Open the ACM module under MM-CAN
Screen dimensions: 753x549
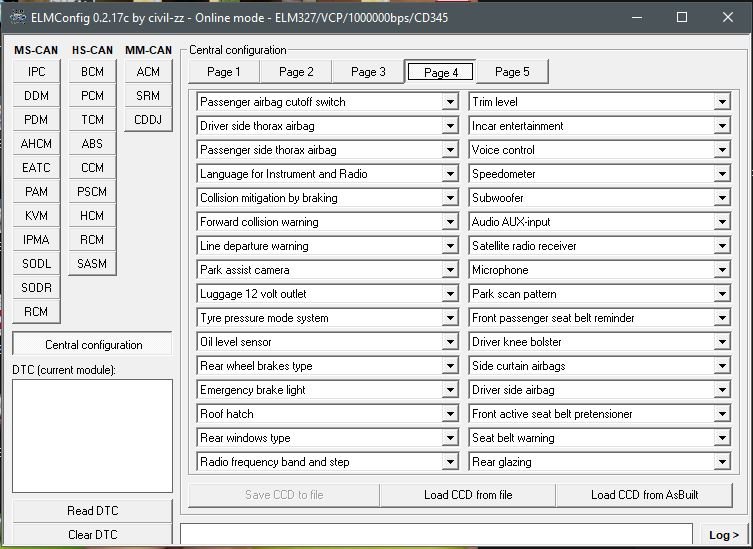pyautogui.click(x=148, y=72)
